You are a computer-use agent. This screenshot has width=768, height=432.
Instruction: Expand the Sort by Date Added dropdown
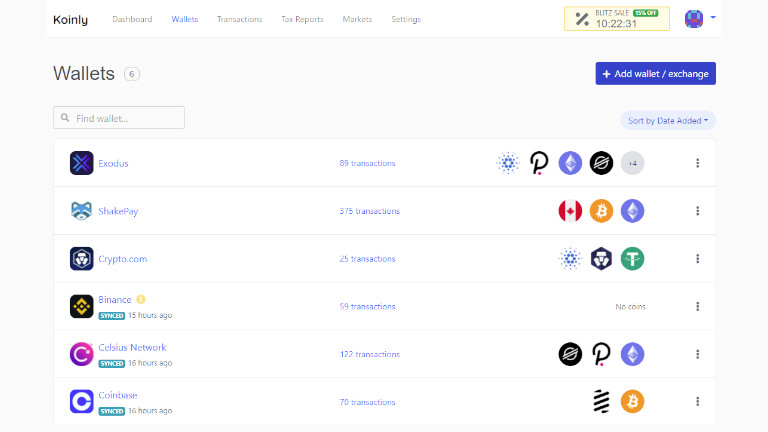pyautogui.click(x=668, y=120)
